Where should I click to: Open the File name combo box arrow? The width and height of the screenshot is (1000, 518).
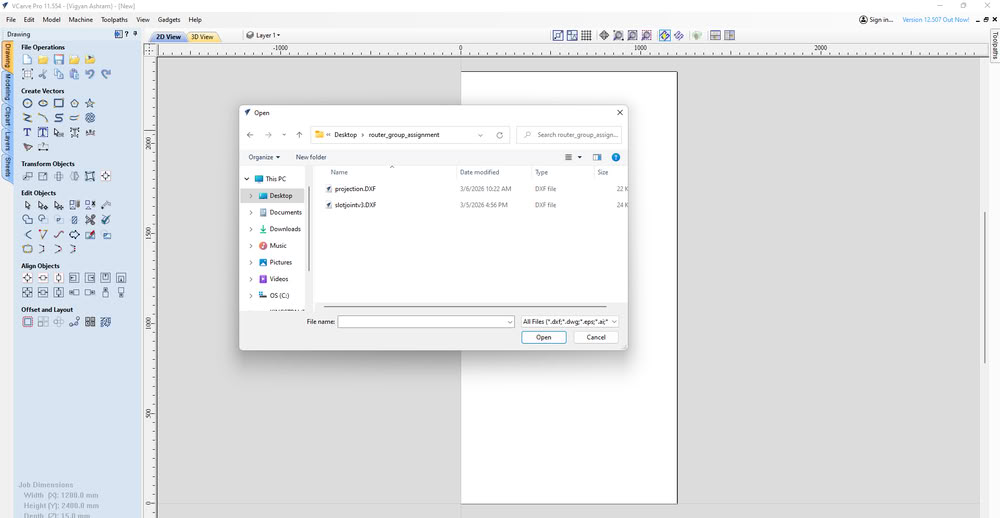(510, 322)
